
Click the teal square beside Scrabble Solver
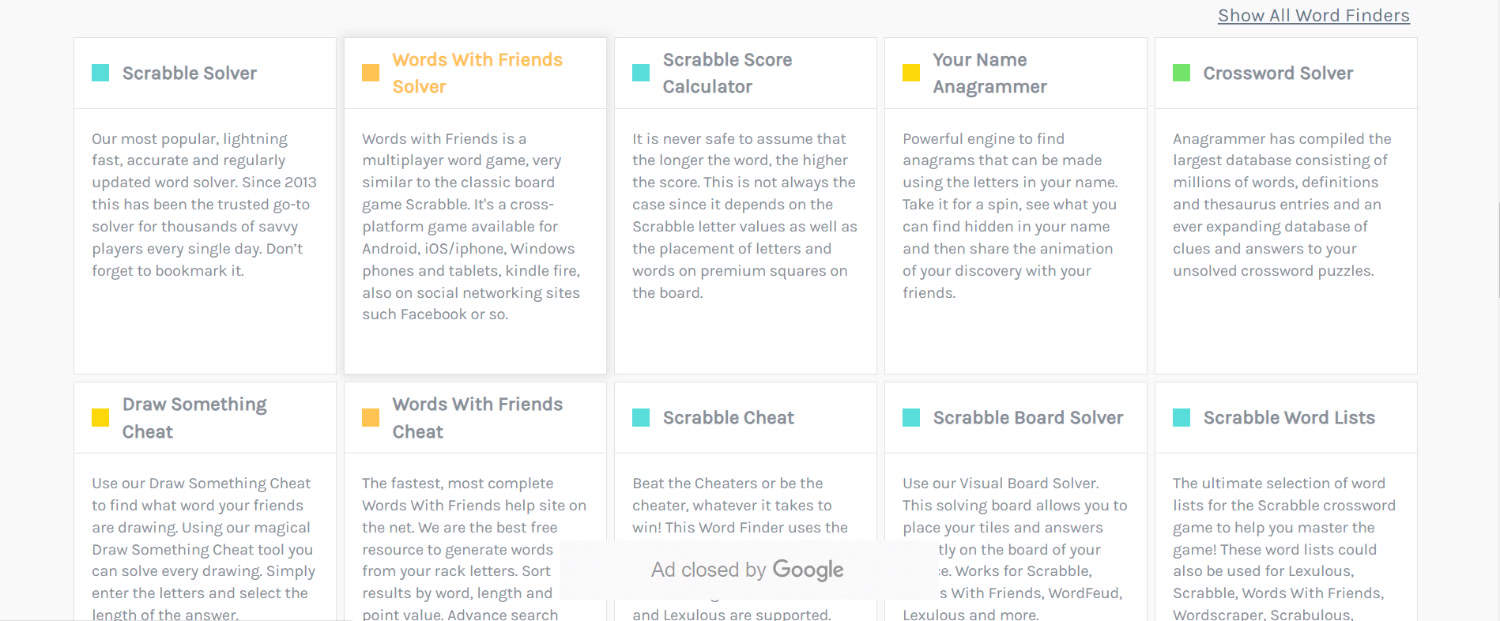[x=100, y=73]
